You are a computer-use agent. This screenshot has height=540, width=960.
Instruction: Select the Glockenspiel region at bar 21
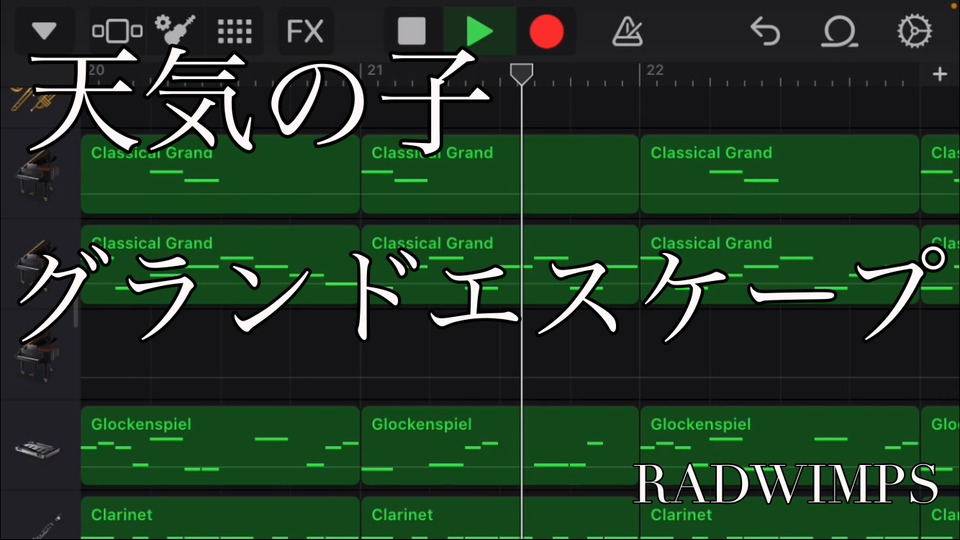coord(500,446)
